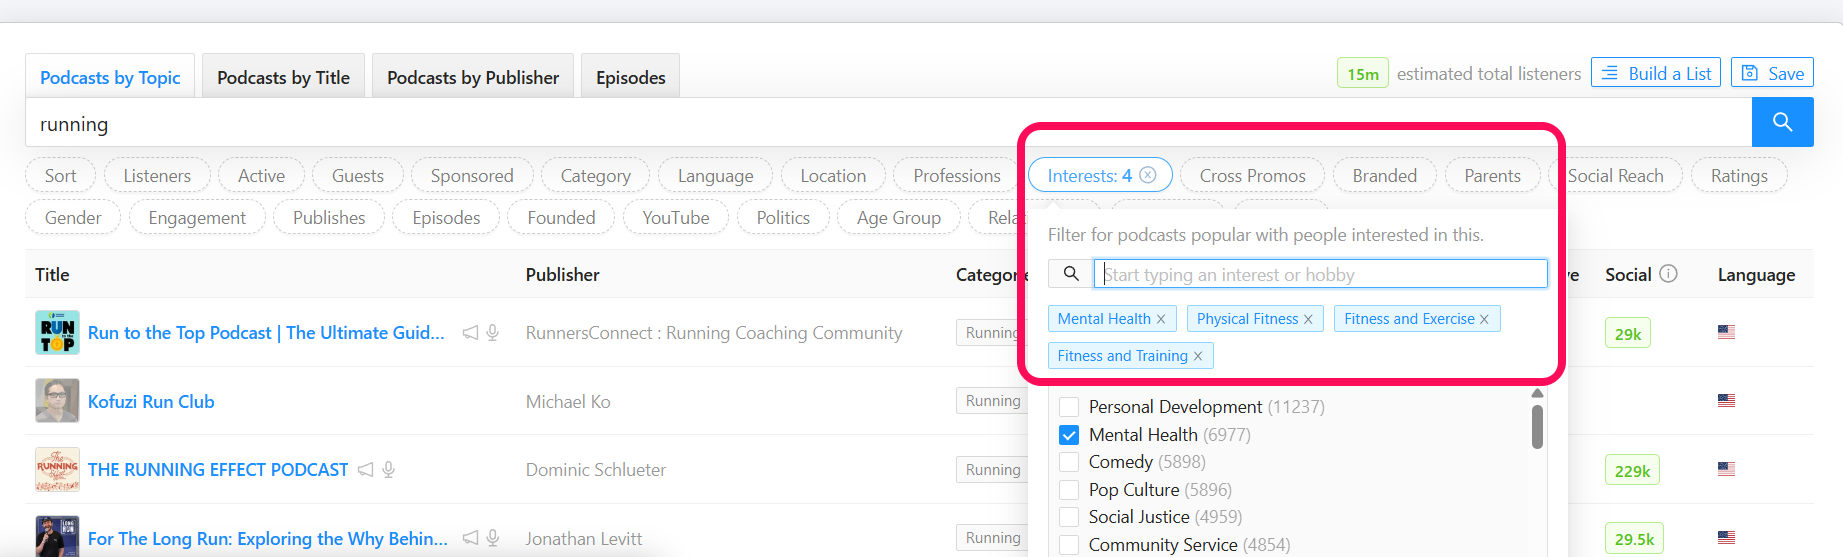Clear the Interests filter with its X icon

[x=1148, y=175]
